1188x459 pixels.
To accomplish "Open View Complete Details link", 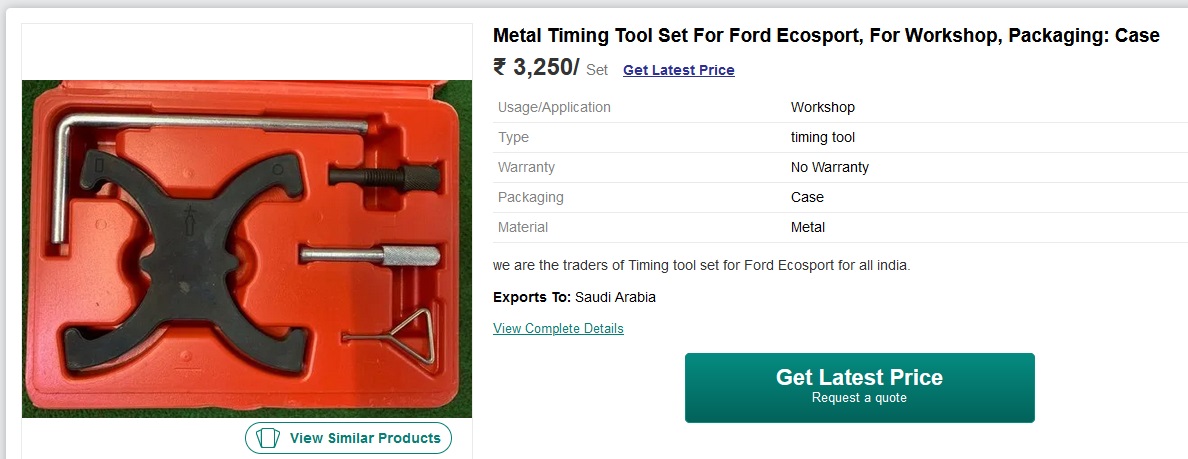I will 558,328.
